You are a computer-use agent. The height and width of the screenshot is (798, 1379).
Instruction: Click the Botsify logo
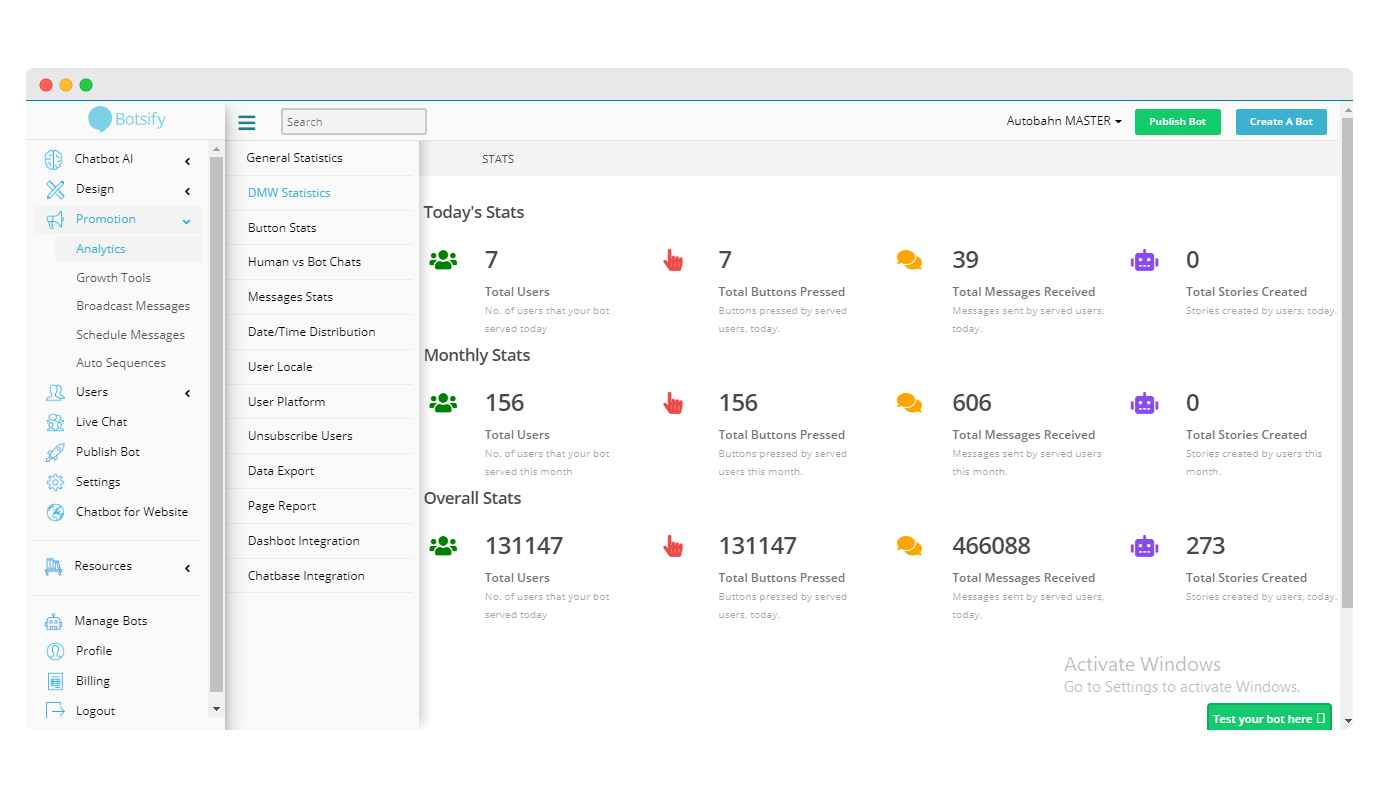coord(126,119)
